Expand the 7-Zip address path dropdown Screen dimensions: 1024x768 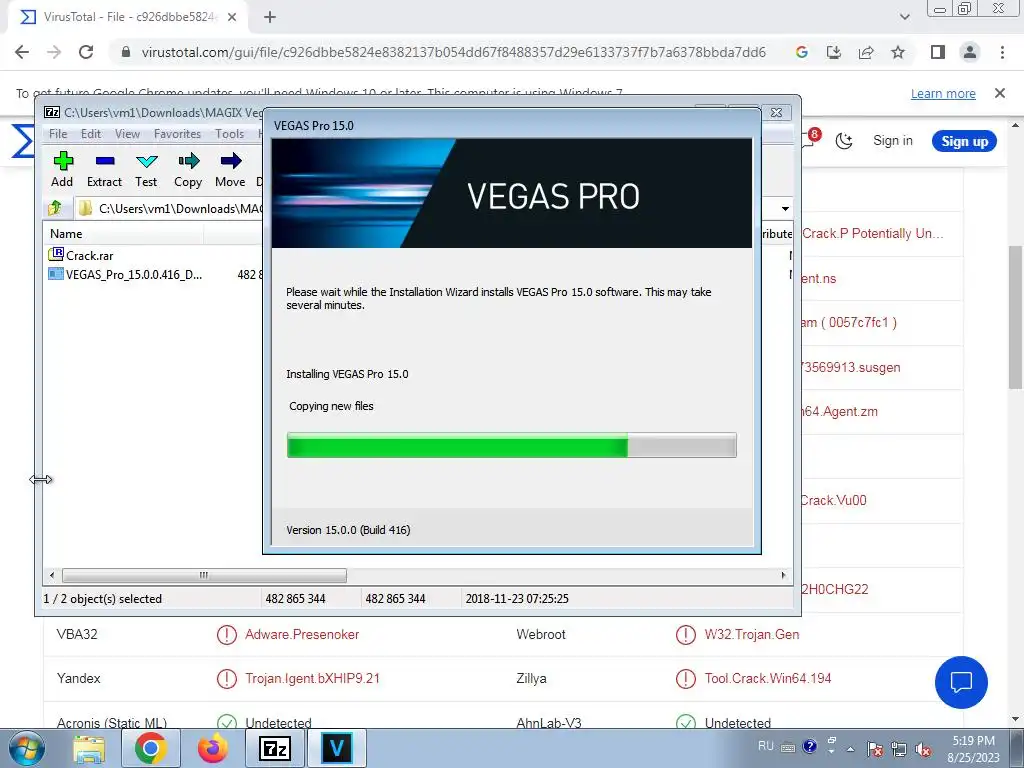[785, 209]
